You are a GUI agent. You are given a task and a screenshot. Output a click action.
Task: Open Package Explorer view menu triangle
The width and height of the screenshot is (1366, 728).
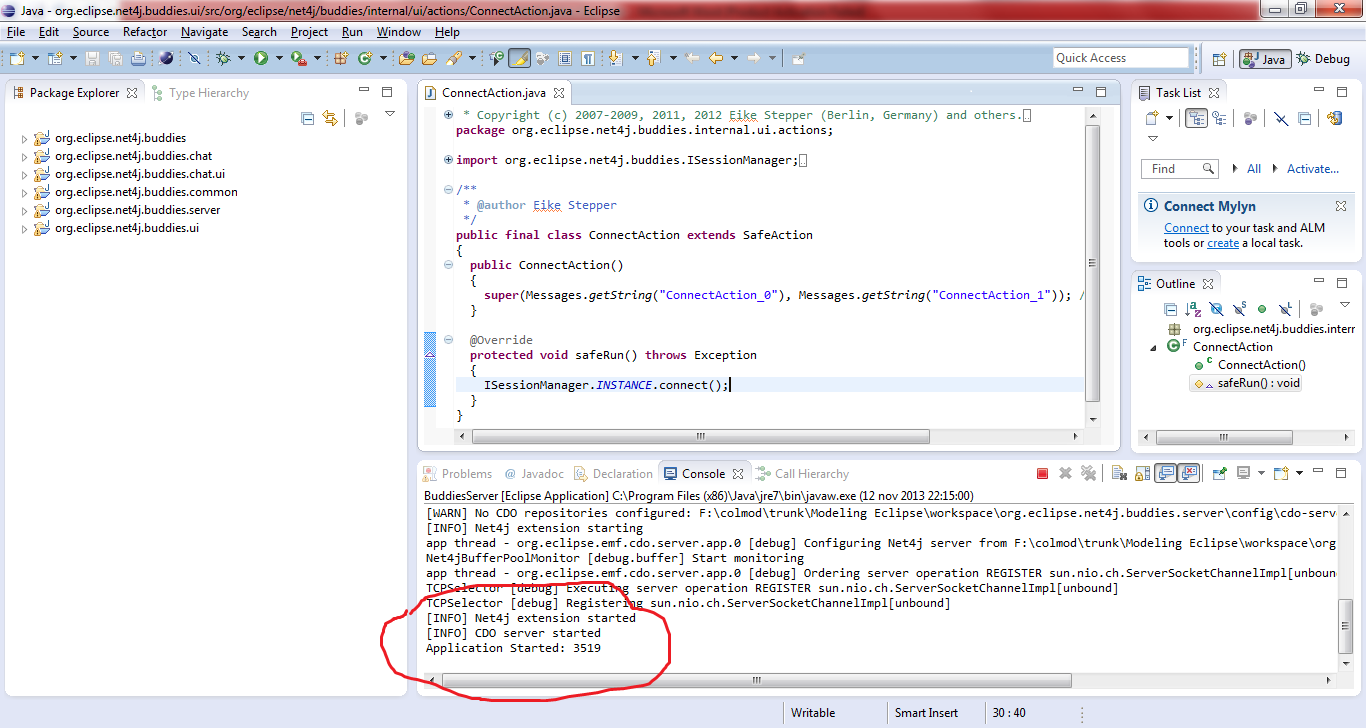pyautogui.click(x=390, y=115)
